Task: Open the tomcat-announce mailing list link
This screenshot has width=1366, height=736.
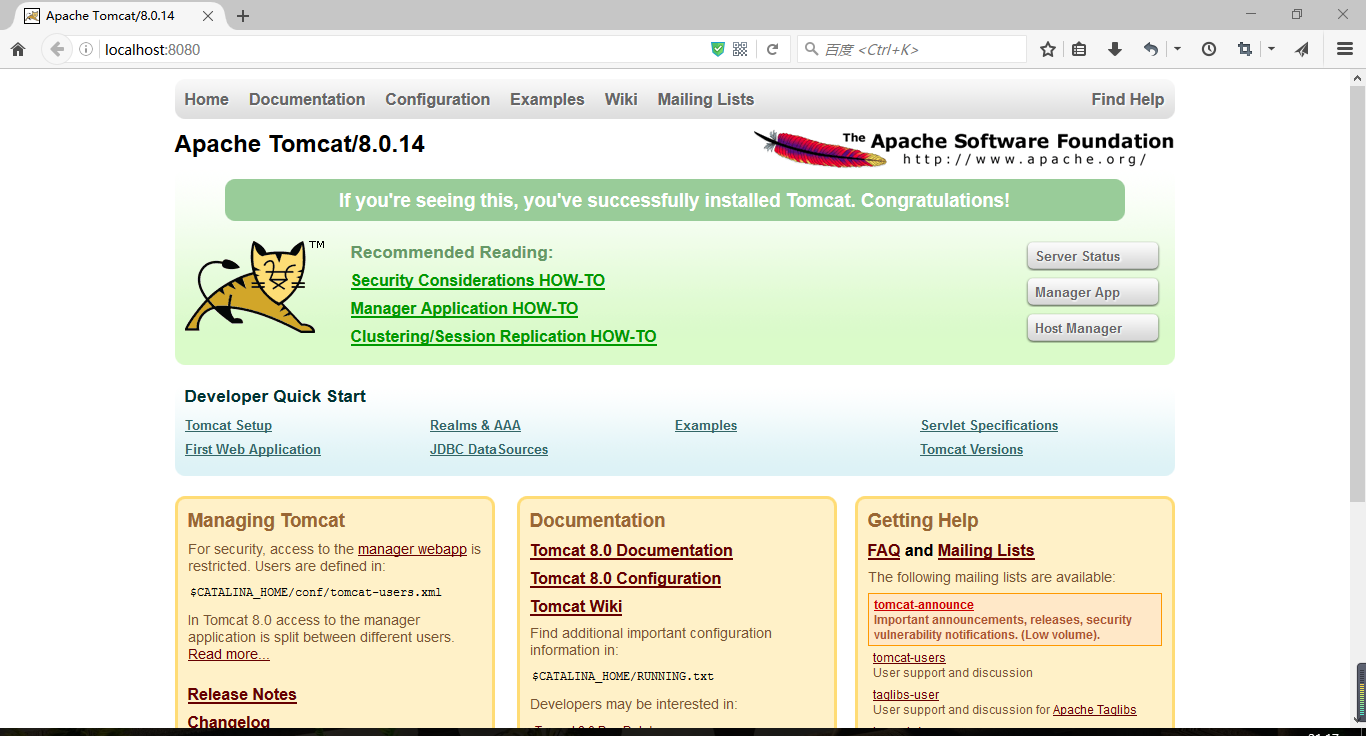Action: tap(924, 605)
